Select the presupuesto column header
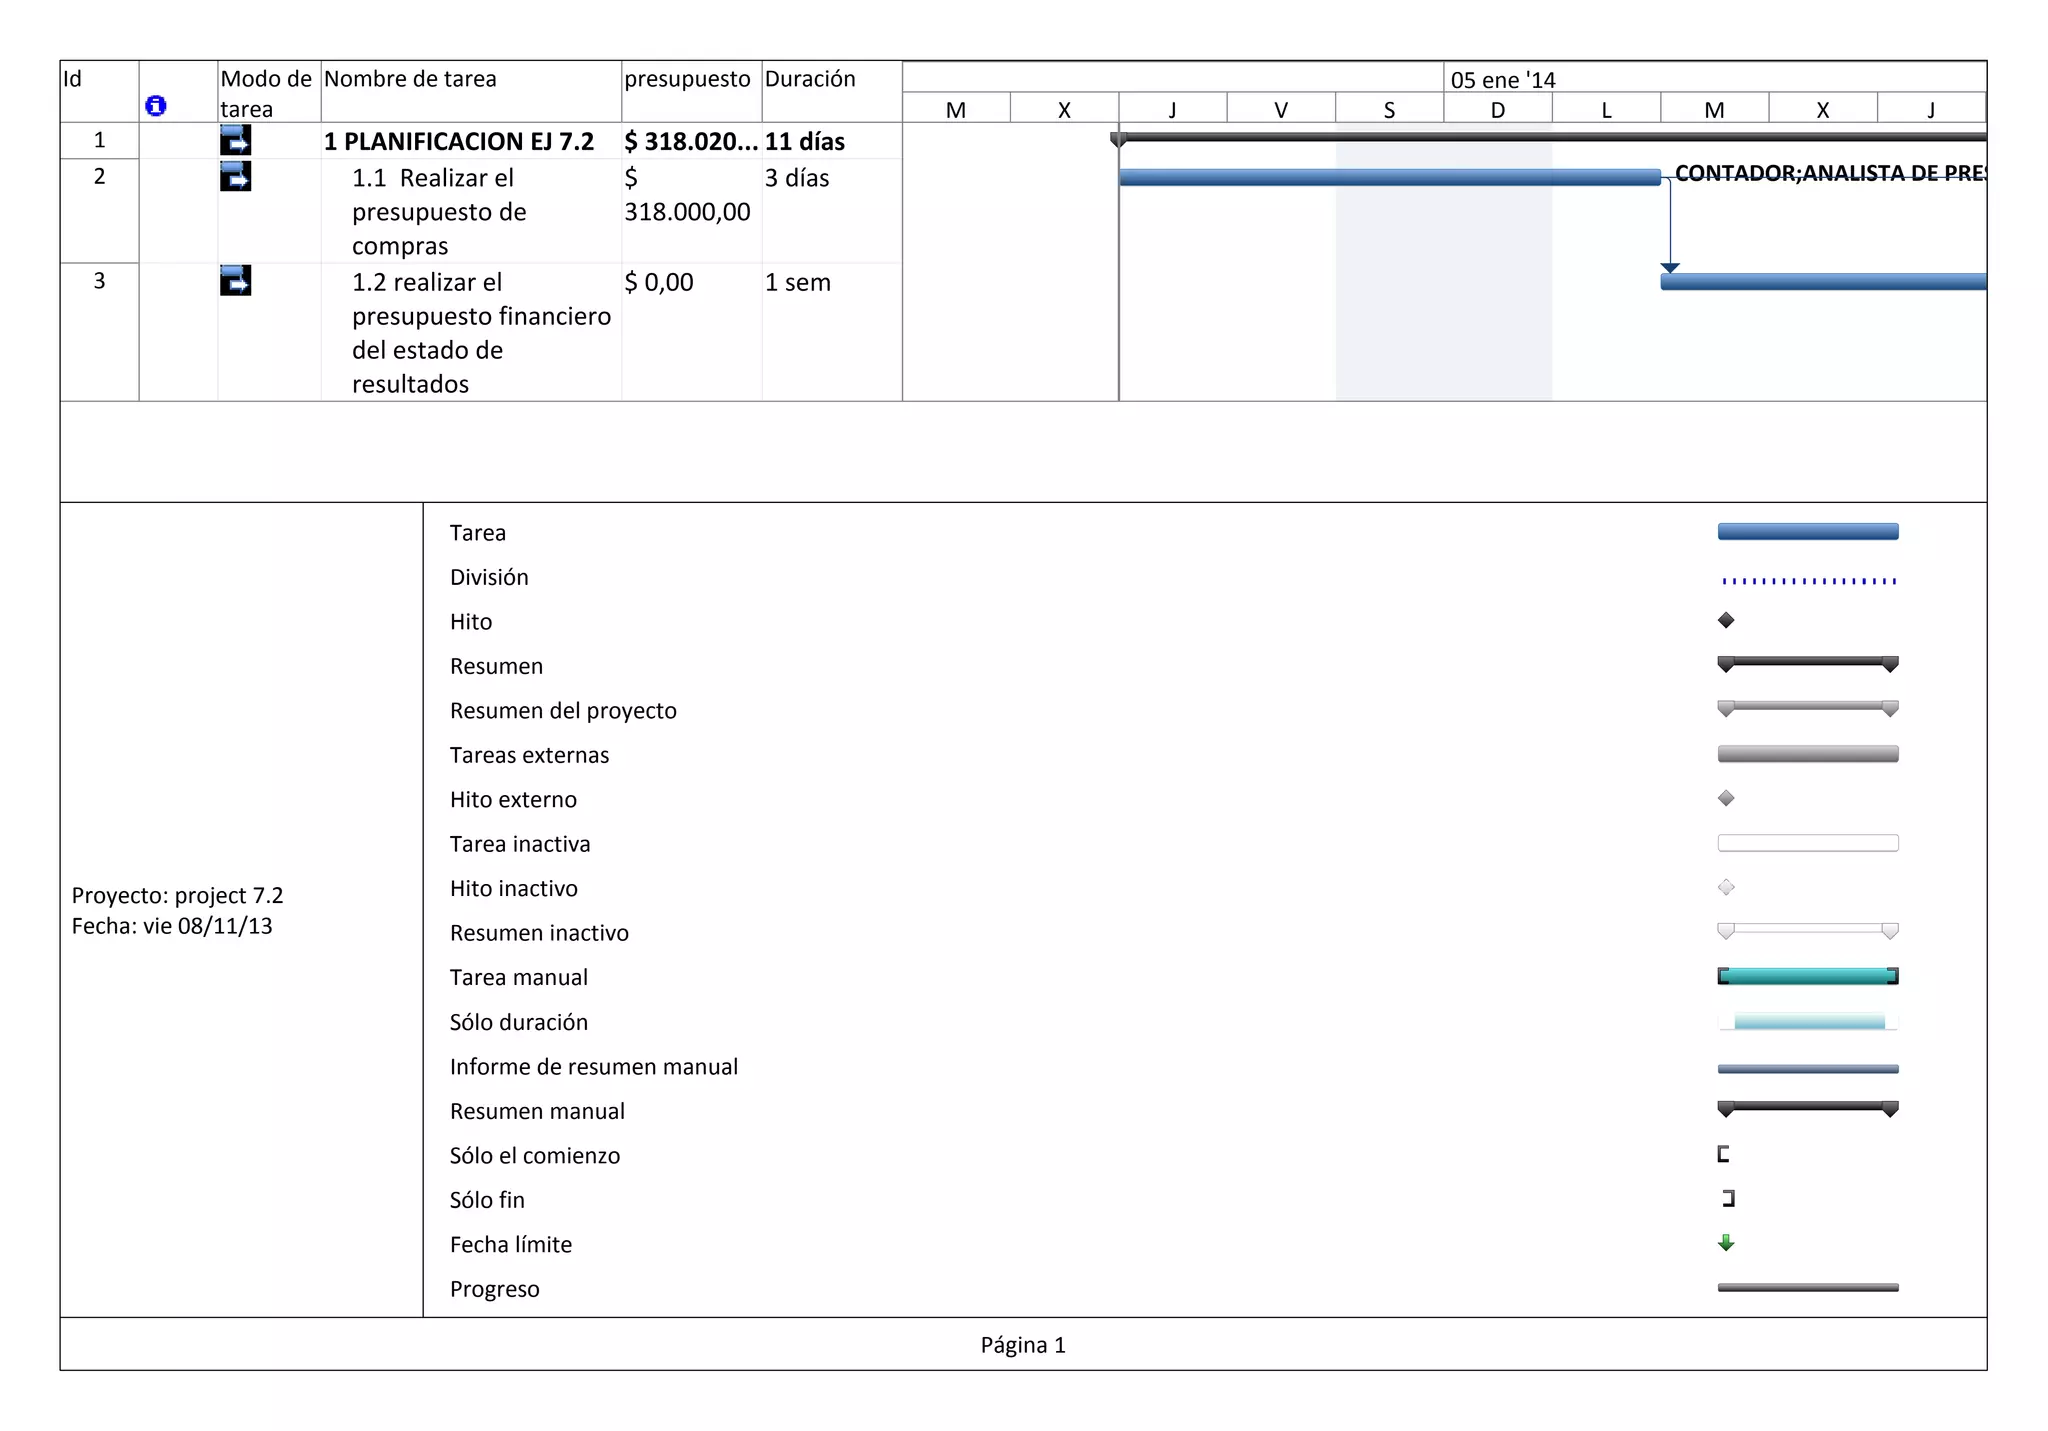 (x=687, y=80)
